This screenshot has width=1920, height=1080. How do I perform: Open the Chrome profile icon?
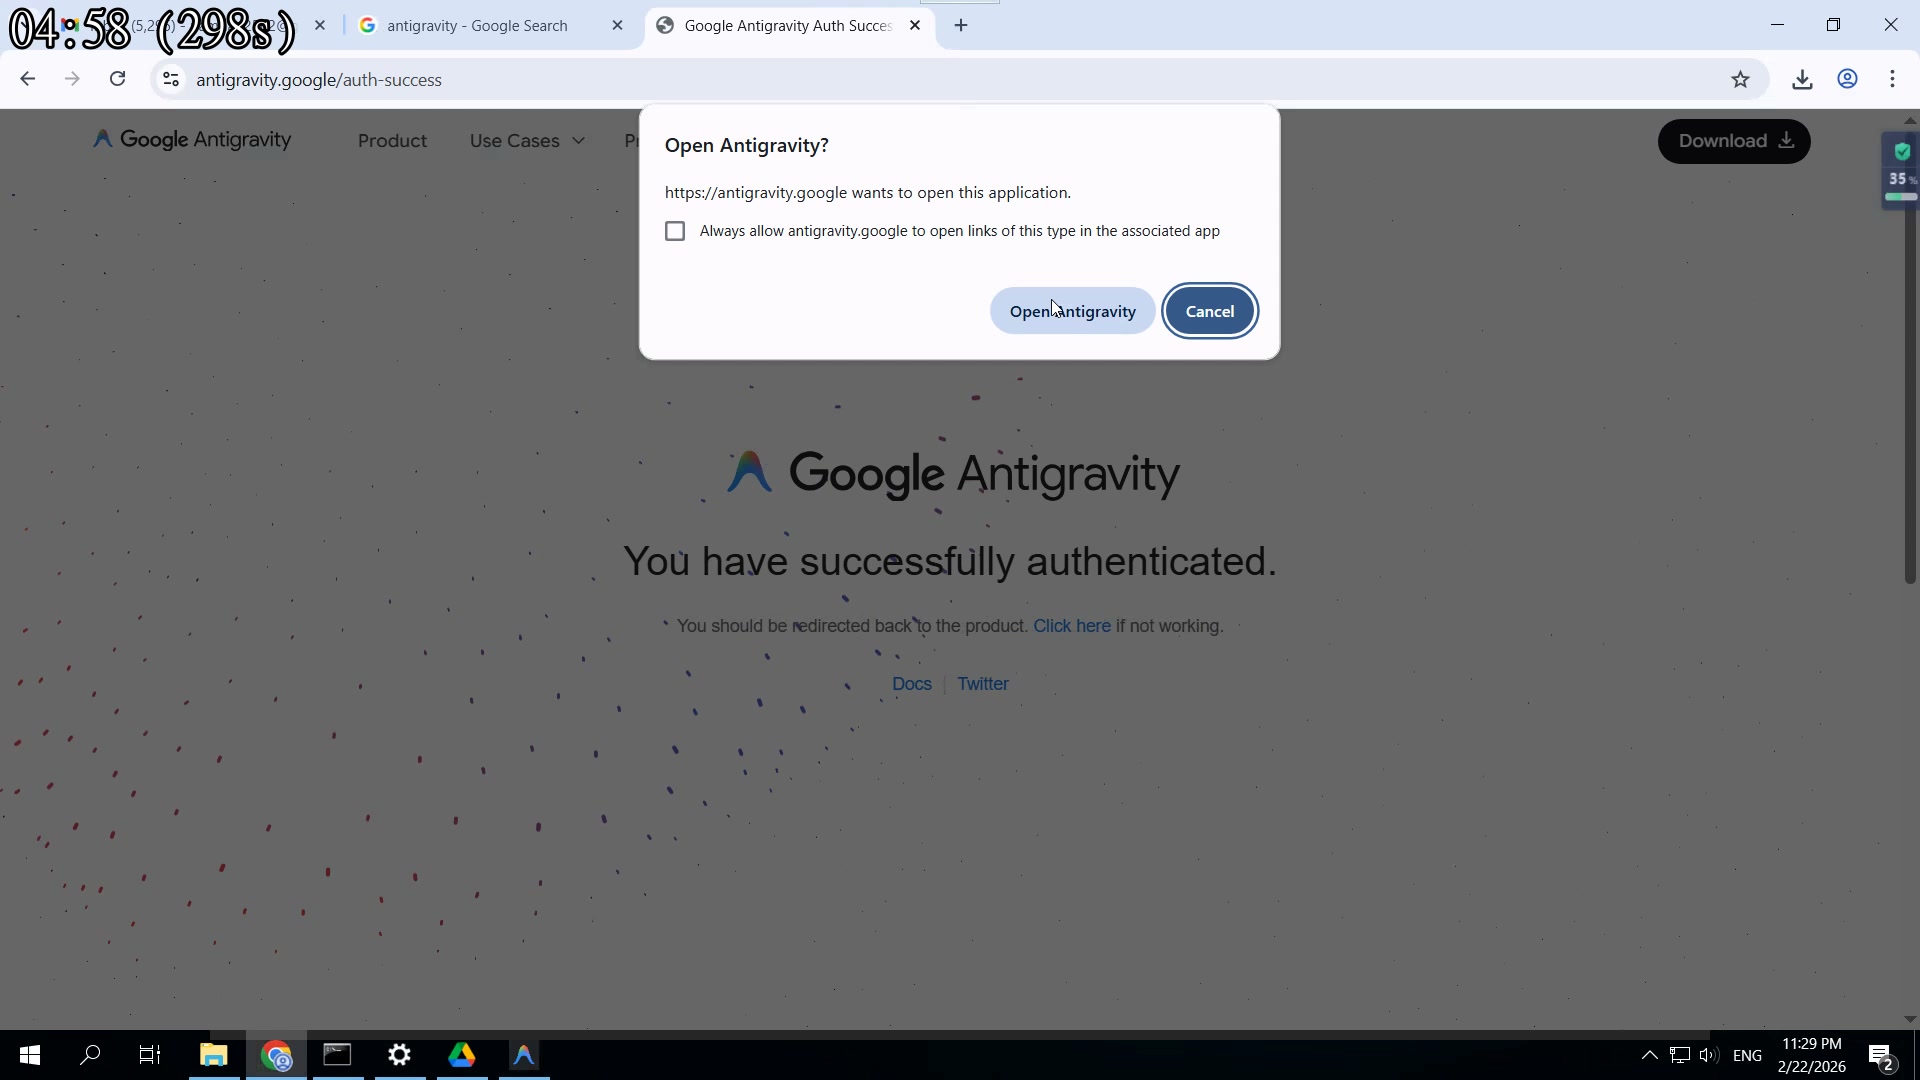point(1847,80)
